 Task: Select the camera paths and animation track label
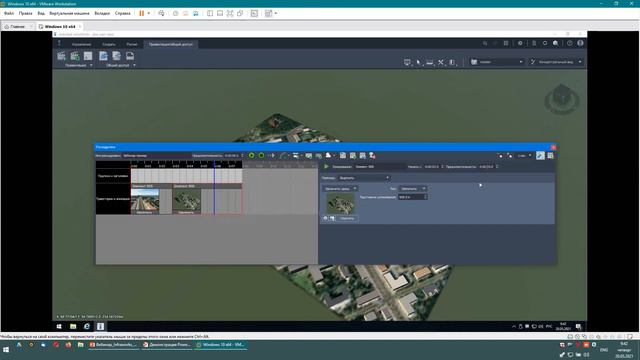(113, 199)
